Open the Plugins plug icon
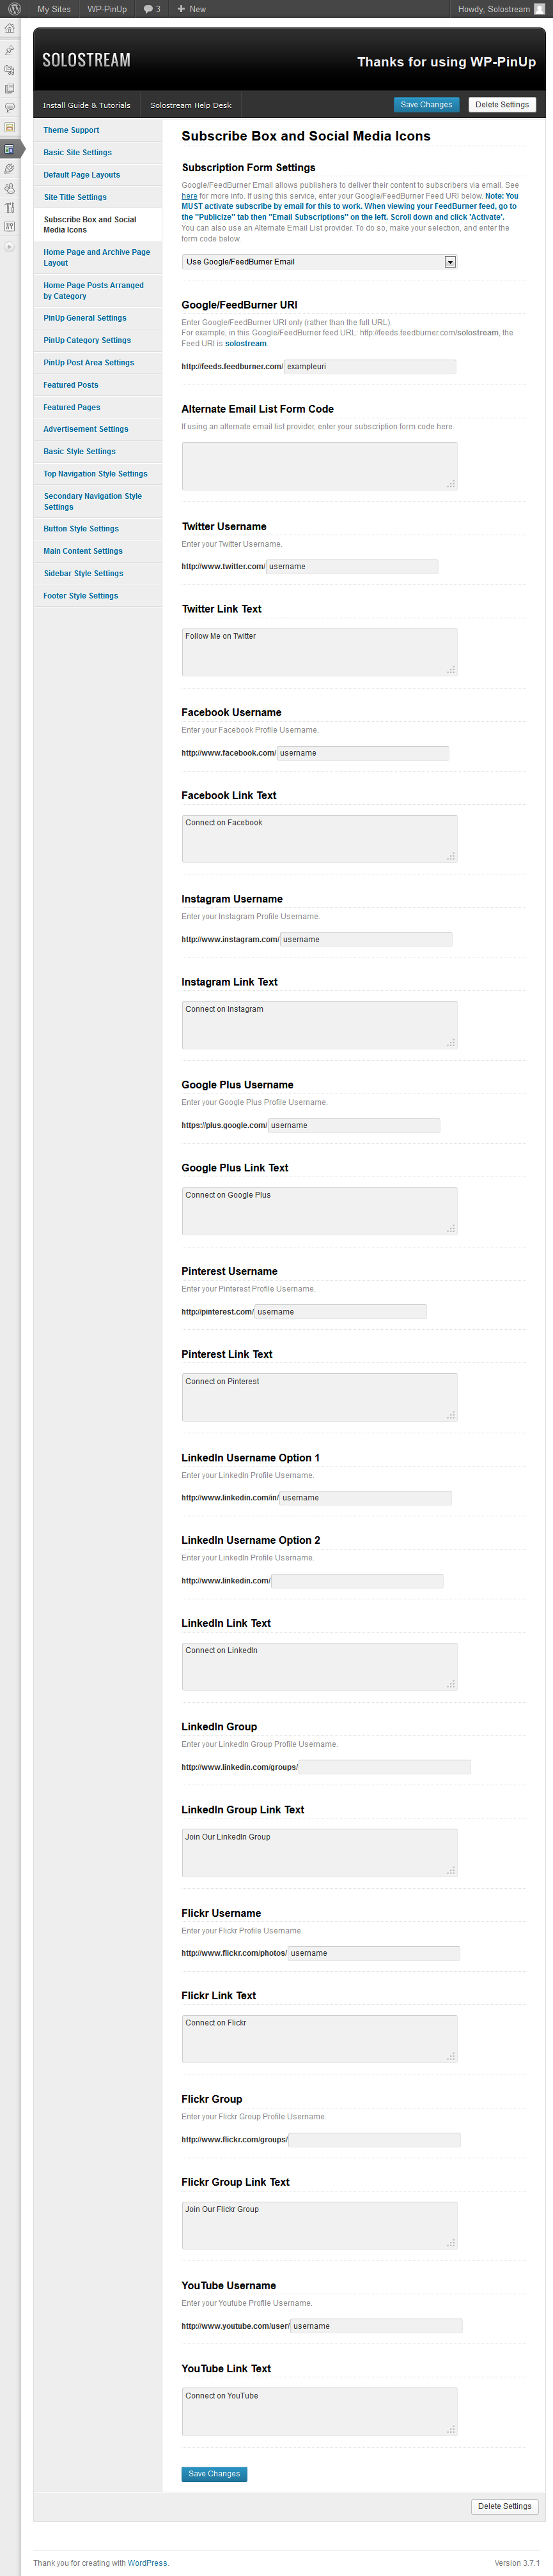The height and width of the screenshot is (2576, 553). click(10, 169)
